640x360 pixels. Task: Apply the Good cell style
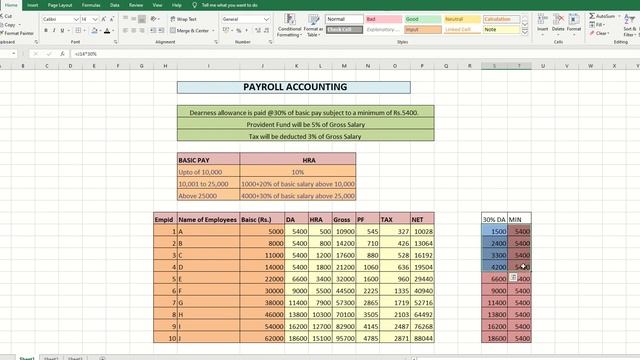422,19
